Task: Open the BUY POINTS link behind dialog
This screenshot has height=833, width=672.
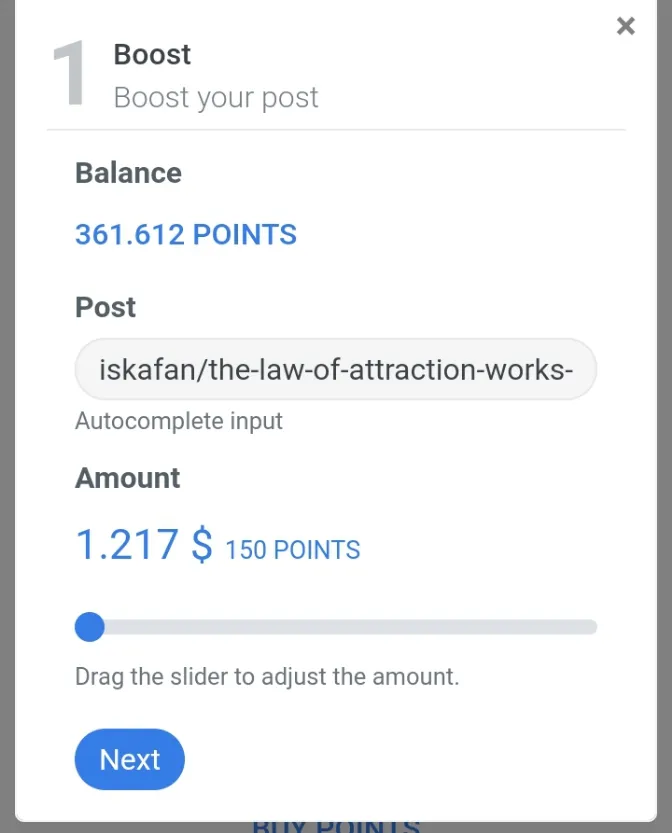Action: [x=336, y=827]
